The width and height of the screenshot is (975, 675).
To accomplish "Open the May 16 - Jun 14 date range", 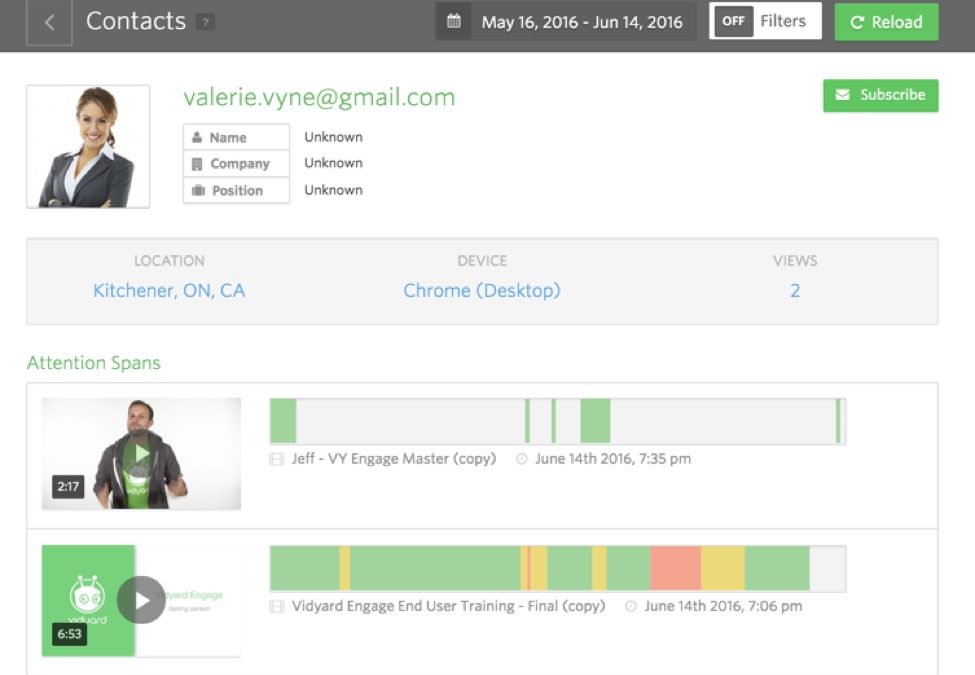I will tap(582, 22).
